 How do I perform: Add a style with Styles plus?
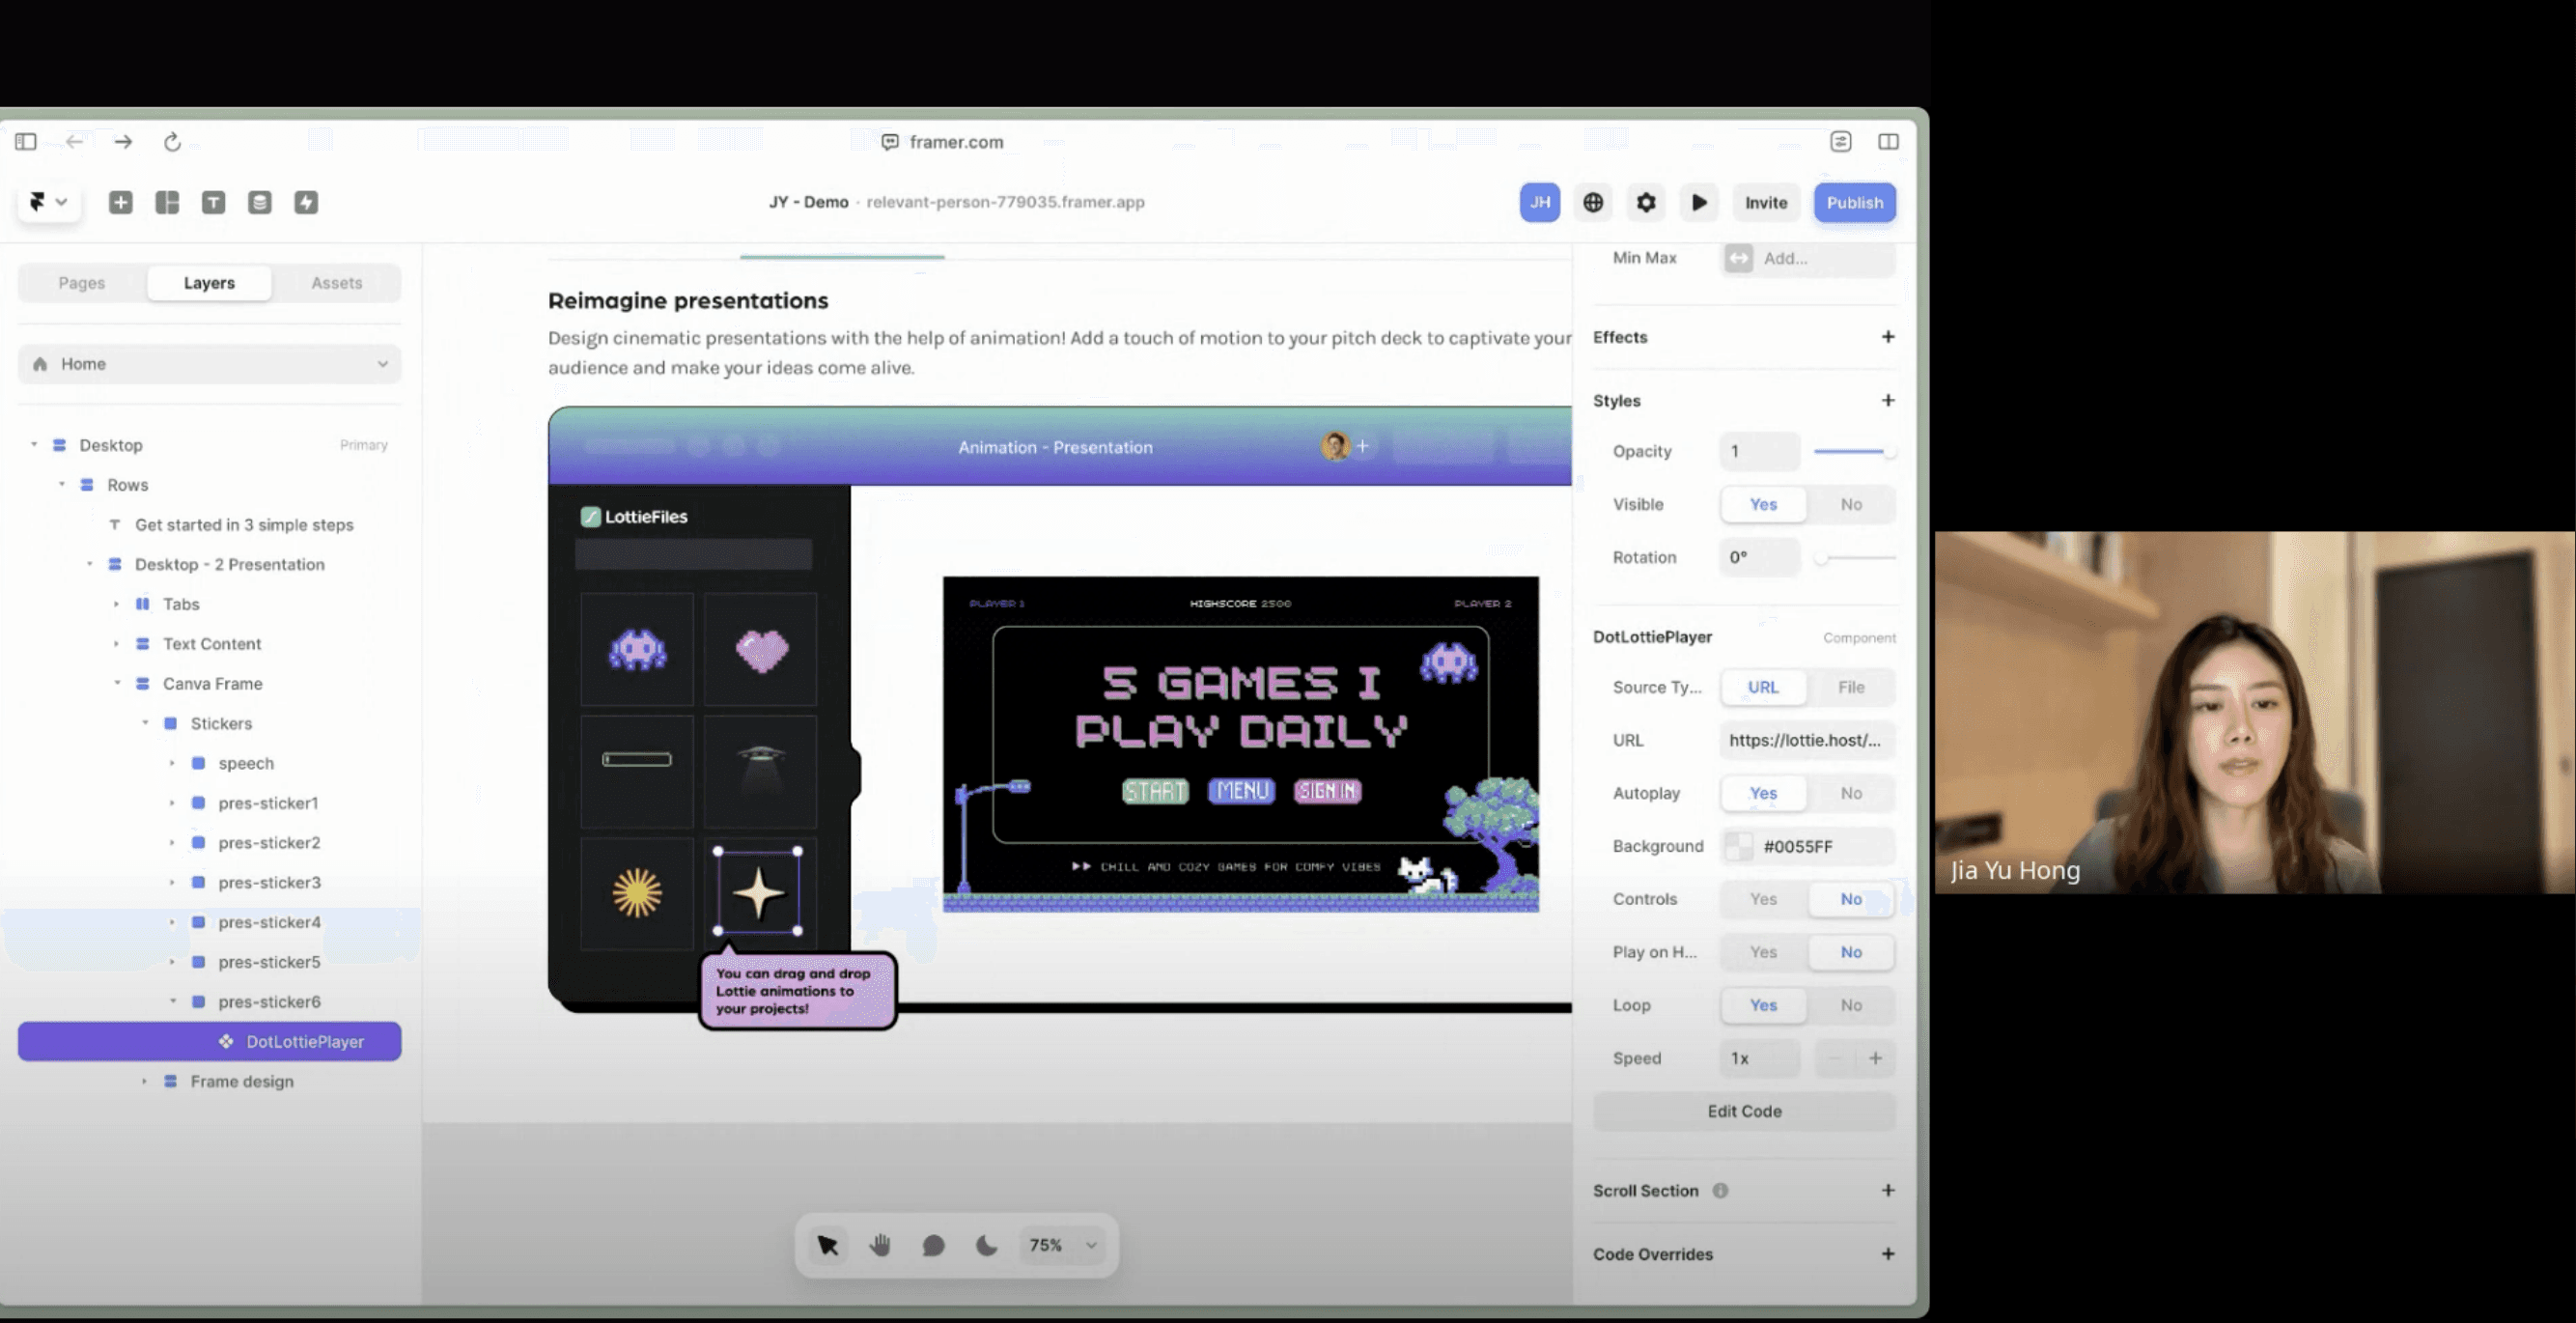[x=1888, y=400]
